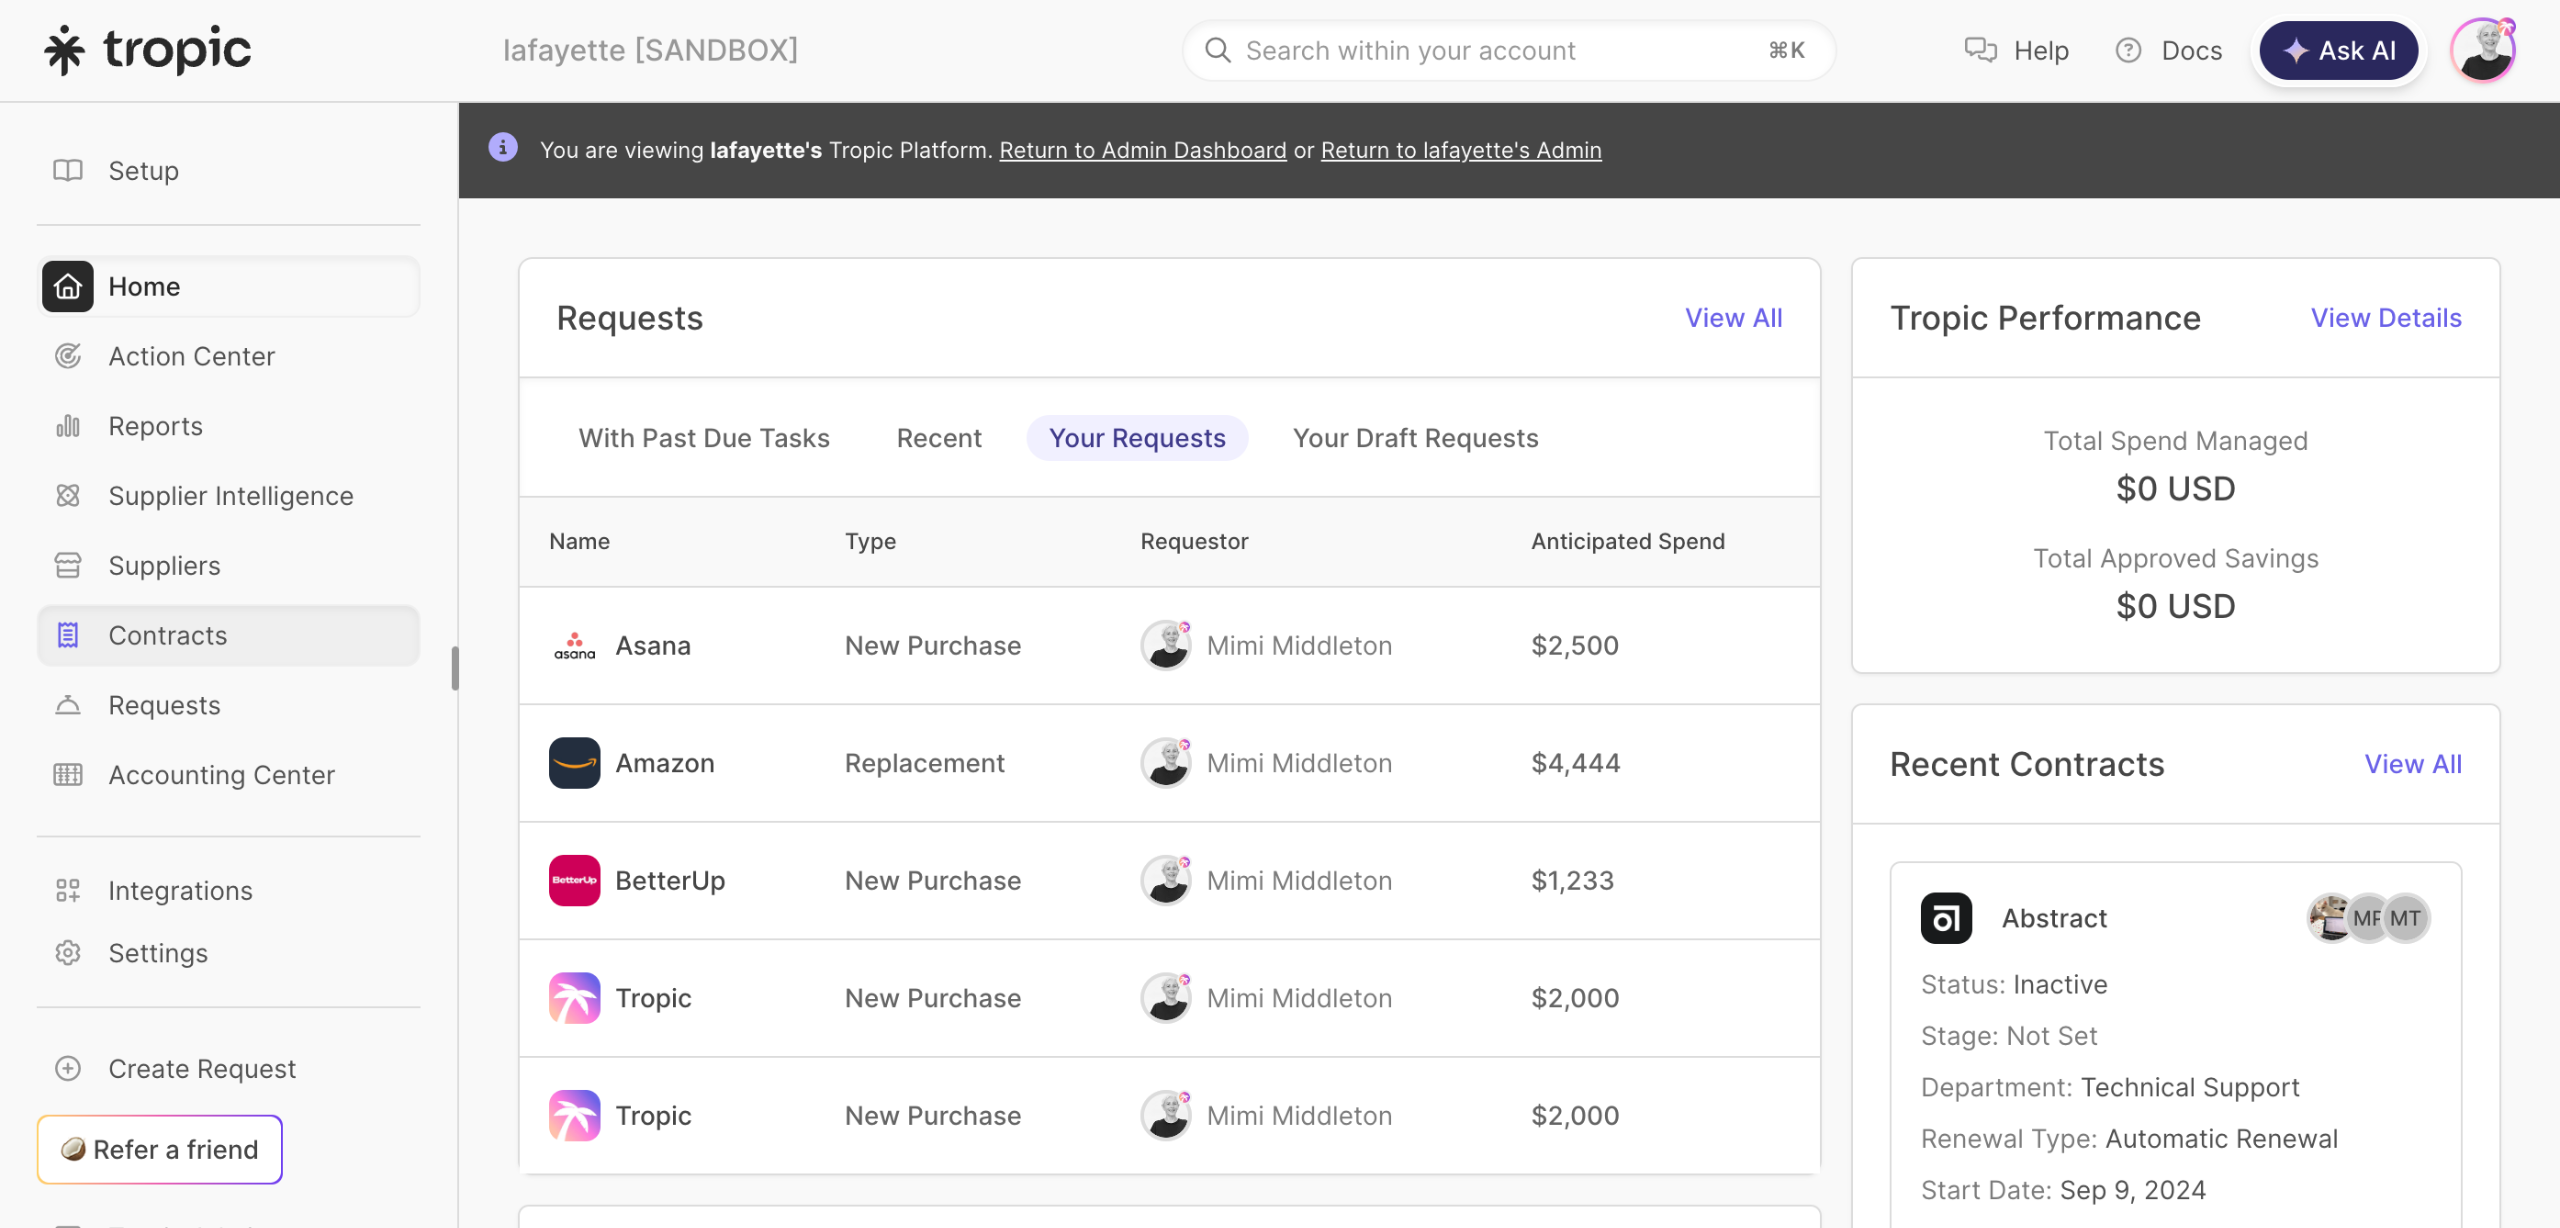Click the Abstract contract logo
Screen dimensions: 2560x1228
1946,918
